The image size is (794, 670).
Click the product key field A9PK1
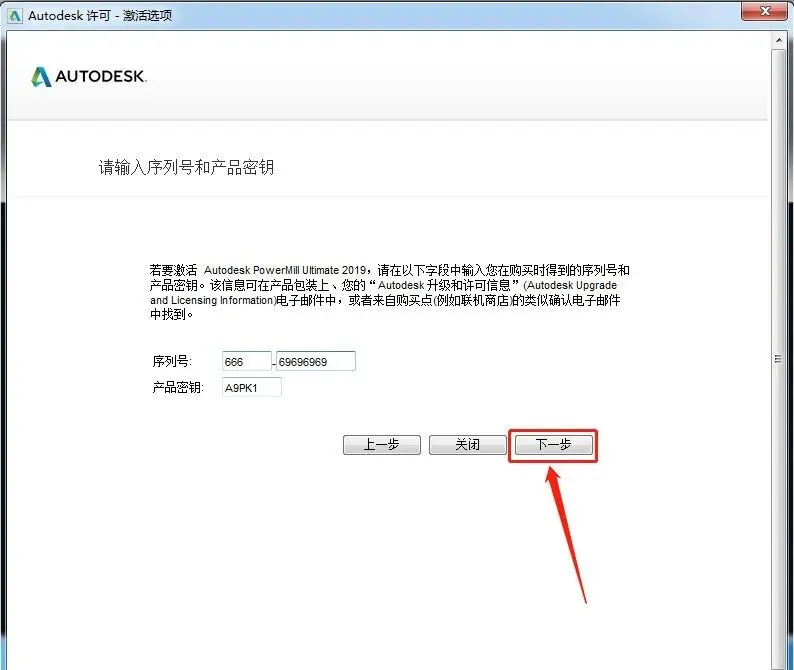252,387
